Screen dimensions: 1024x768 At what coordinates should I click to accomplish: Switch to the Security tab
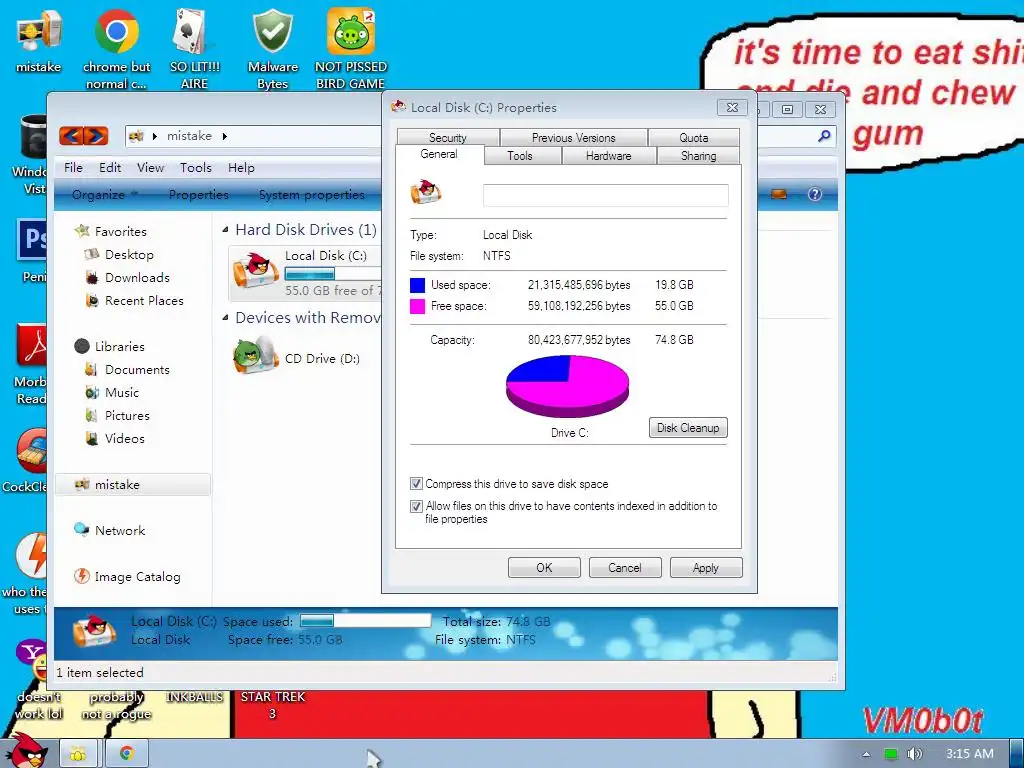pyautogui.click(x=448, y=138)
